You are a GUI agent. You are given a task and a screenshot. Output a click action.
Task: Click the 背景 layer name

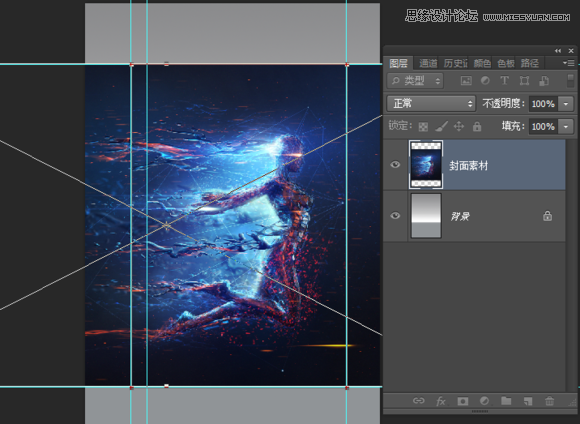(460, 216)
